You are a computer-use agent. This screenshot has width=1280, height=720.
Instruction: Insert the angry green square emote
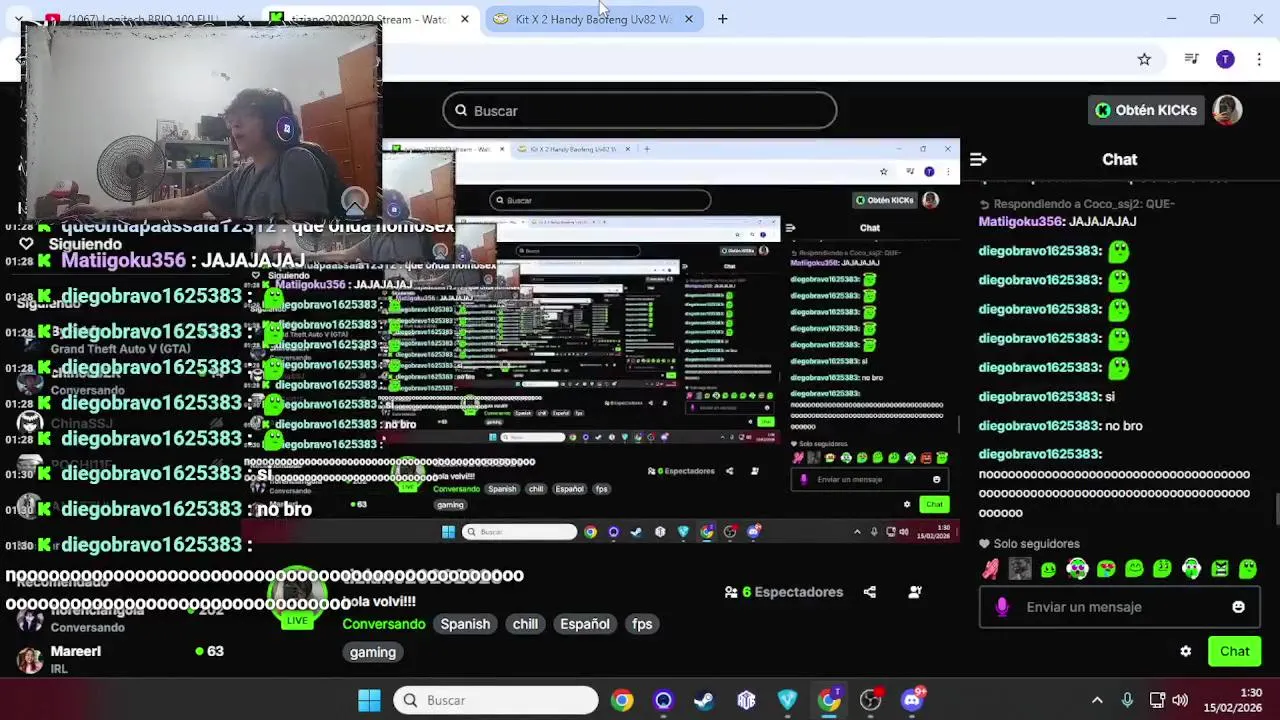point(1220,569)
